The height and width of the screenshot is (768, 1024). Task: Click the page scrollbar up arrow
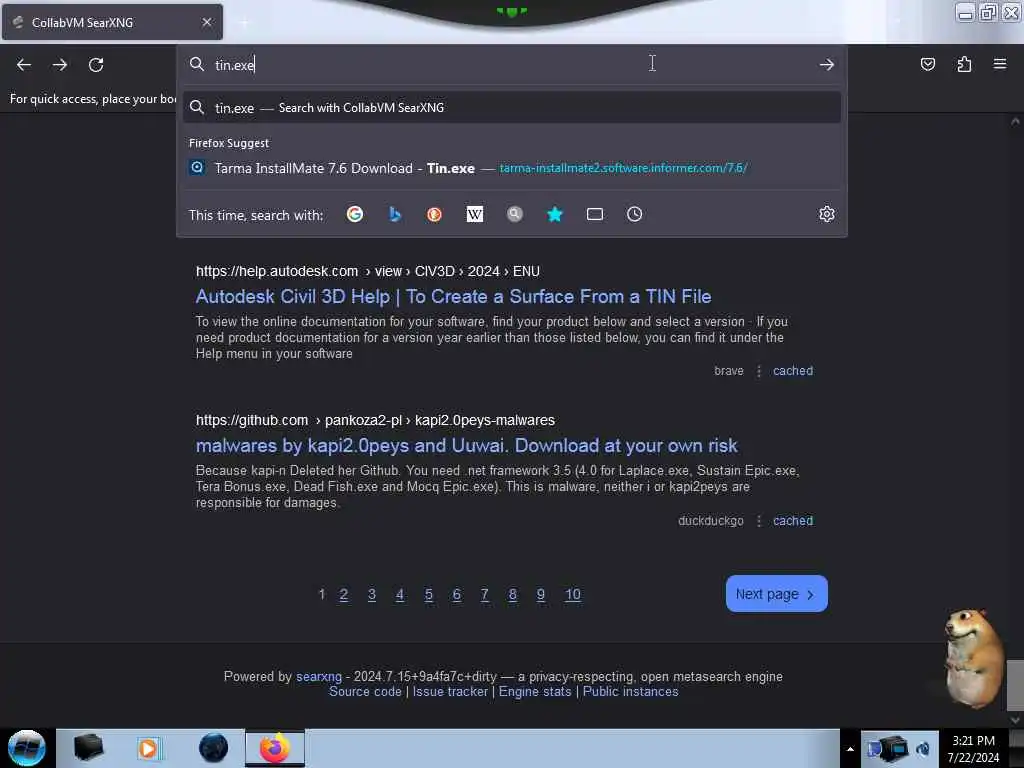coord(1015,121)
